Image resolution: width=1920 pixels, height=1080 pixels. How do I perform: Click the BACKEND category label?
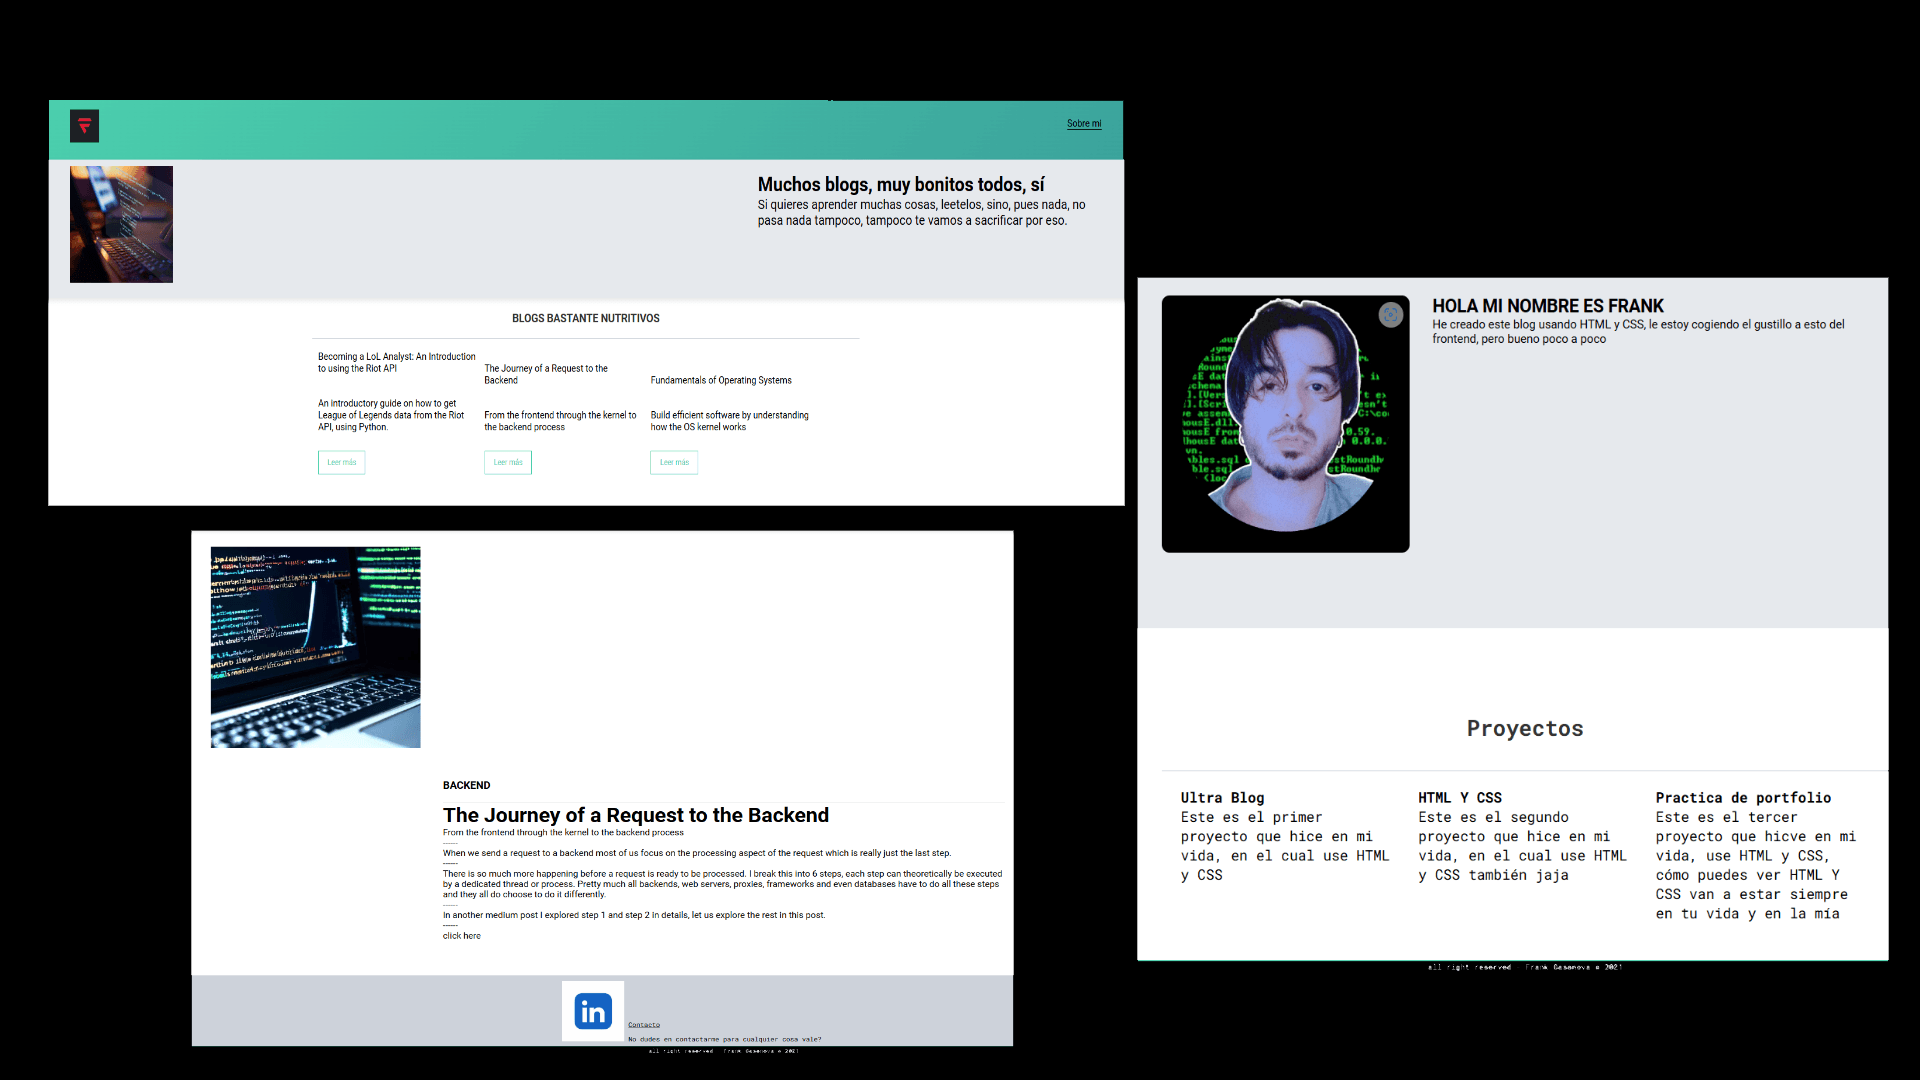tap(466, 785)
